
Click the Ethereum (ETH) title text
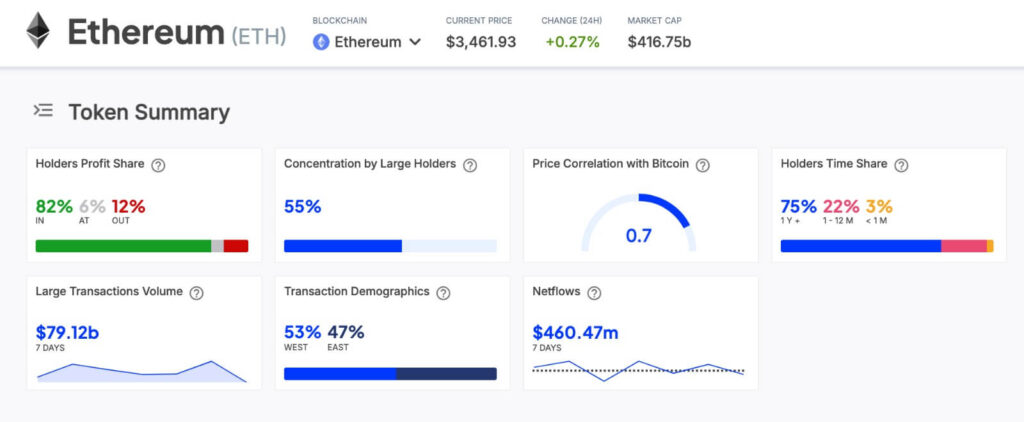coord(177,33)
